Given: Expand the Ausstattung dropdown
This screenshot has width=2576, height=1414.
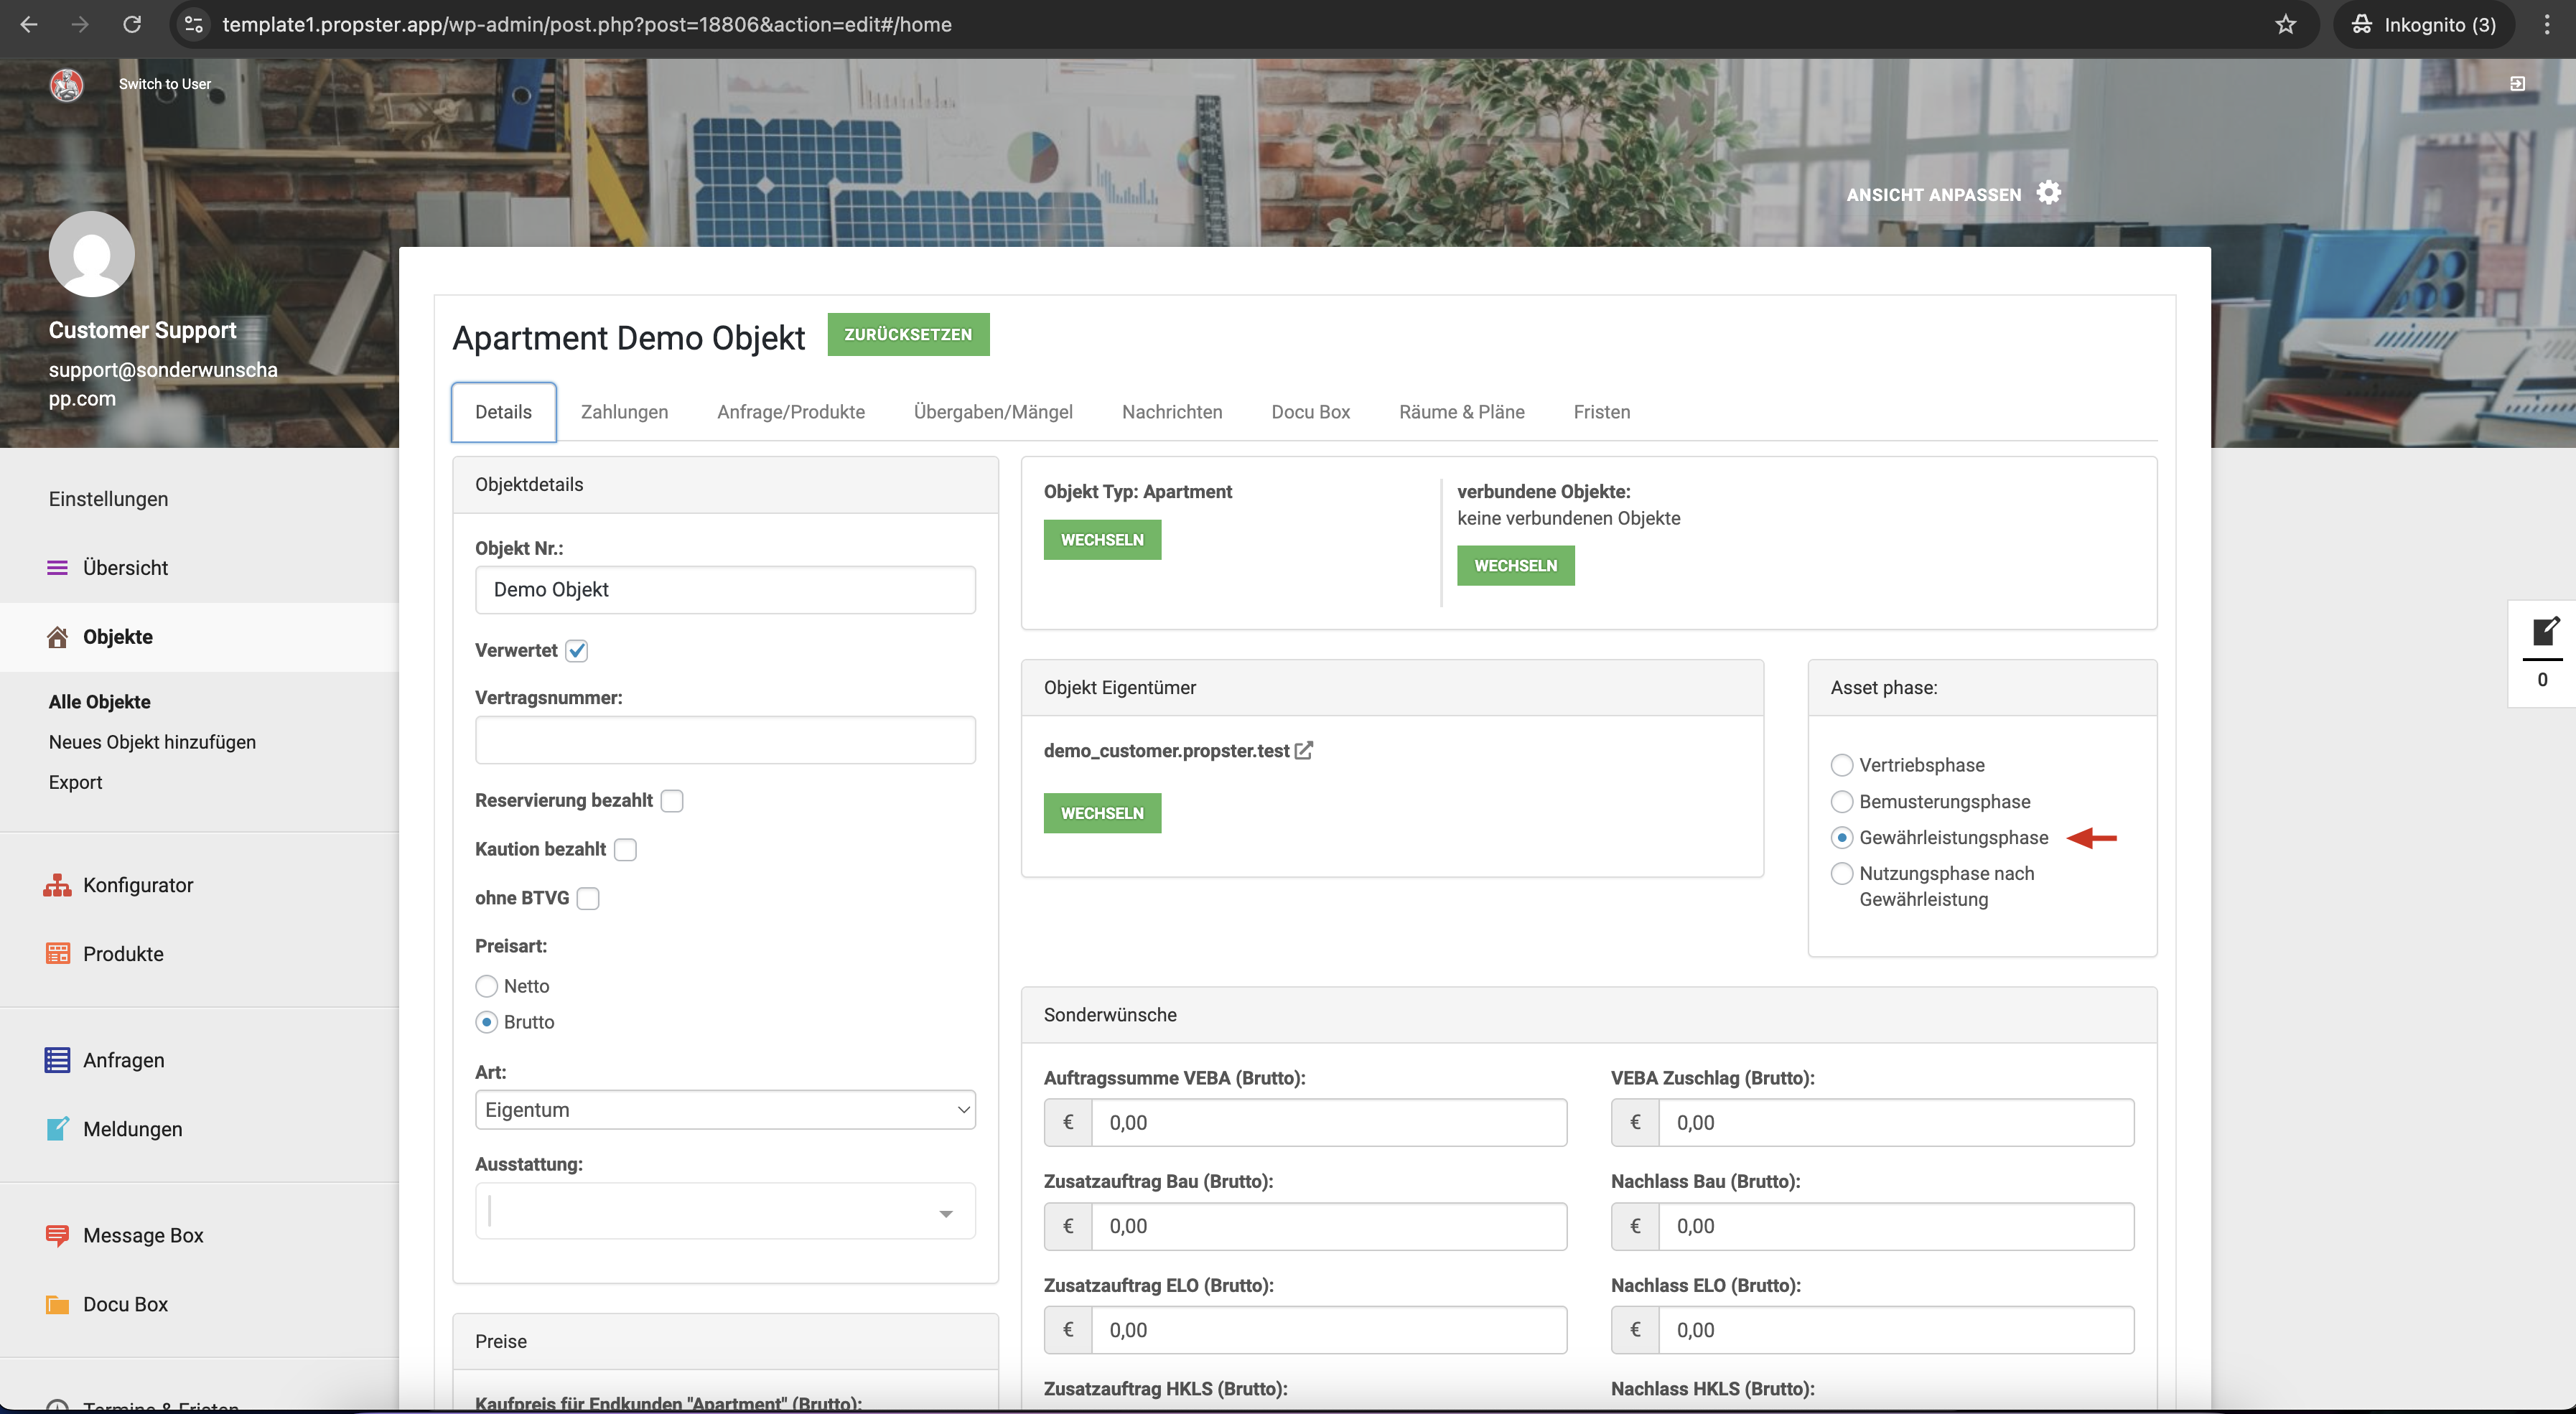Looking at the screenshot, I should (725, 1212).
